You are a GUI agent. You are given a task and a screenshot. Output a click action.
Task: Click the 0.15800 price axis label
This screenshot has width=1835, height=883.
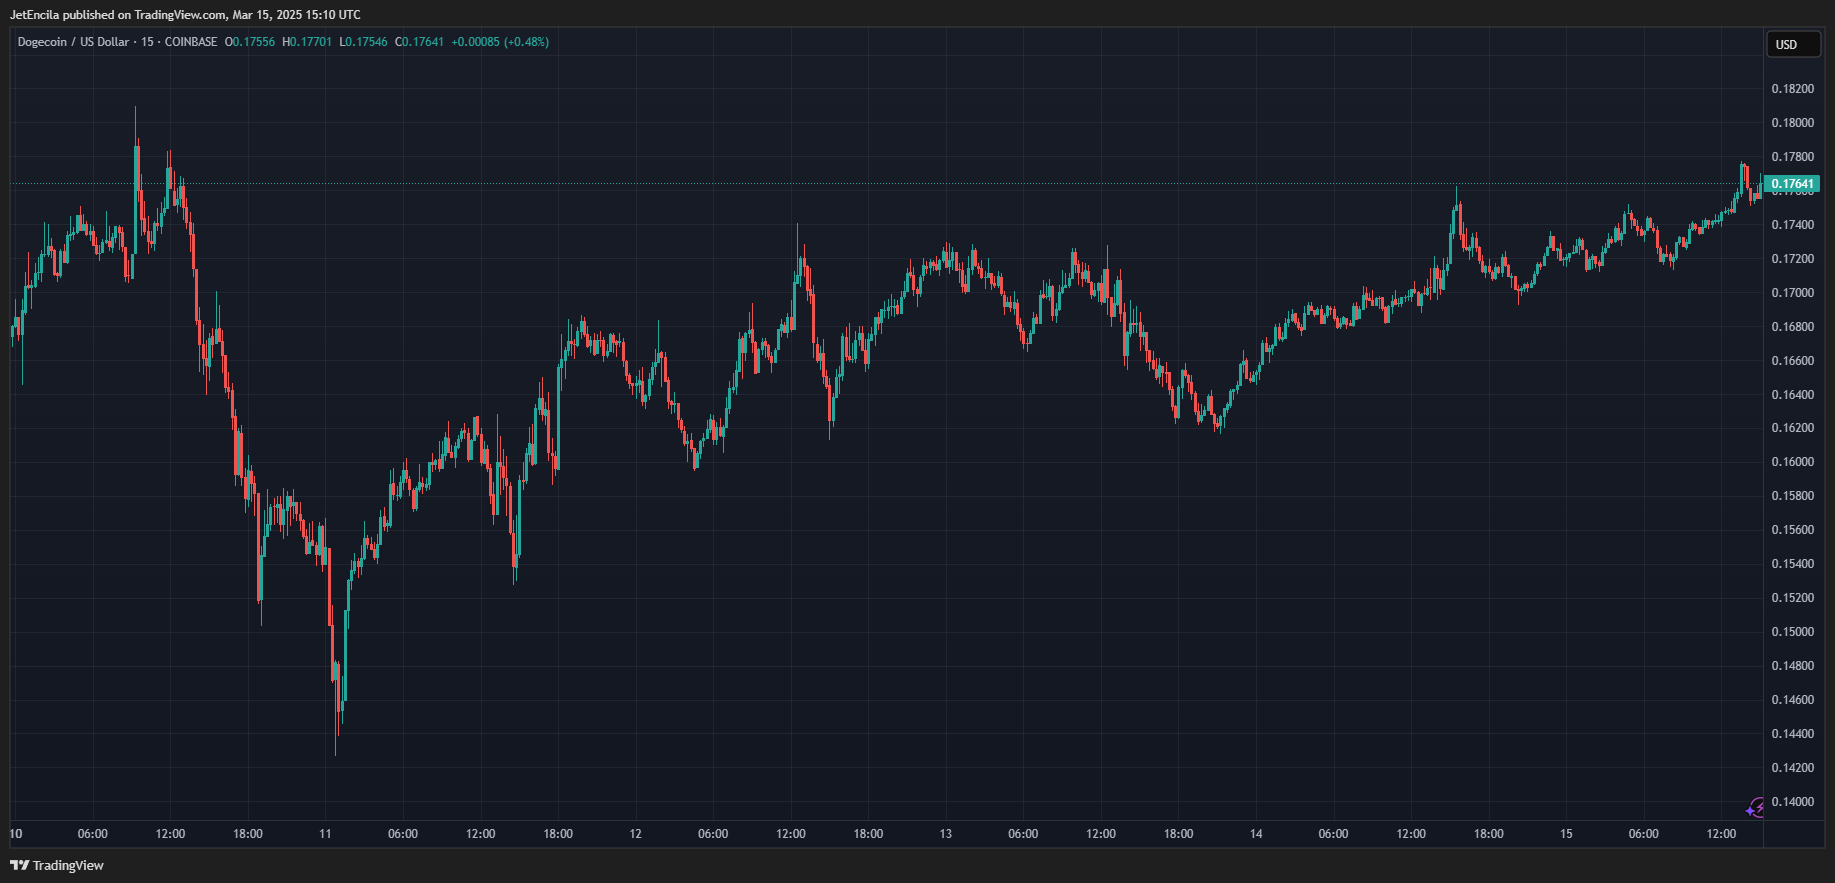[1792, 496]
